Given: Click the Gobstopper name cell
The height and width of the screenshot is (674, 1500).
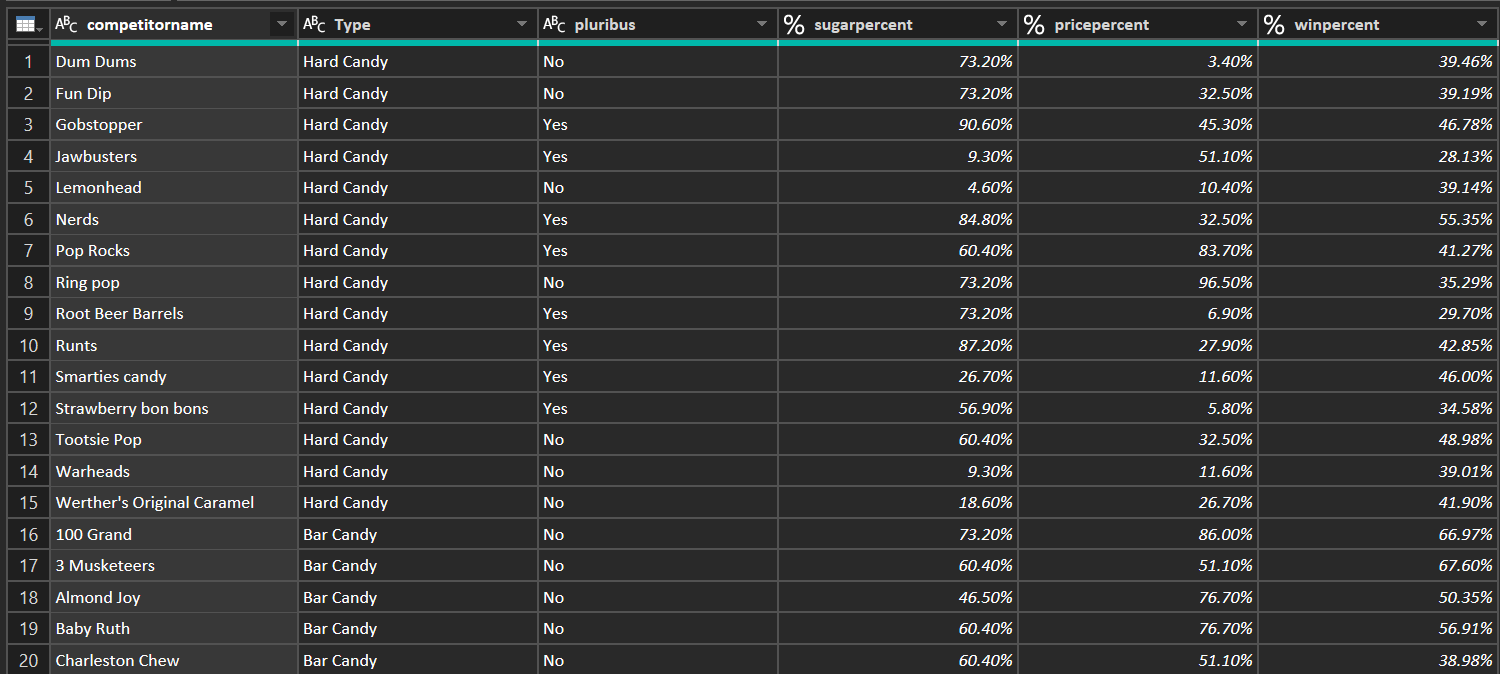Looking at the screenshot, I should pos(99,125).
